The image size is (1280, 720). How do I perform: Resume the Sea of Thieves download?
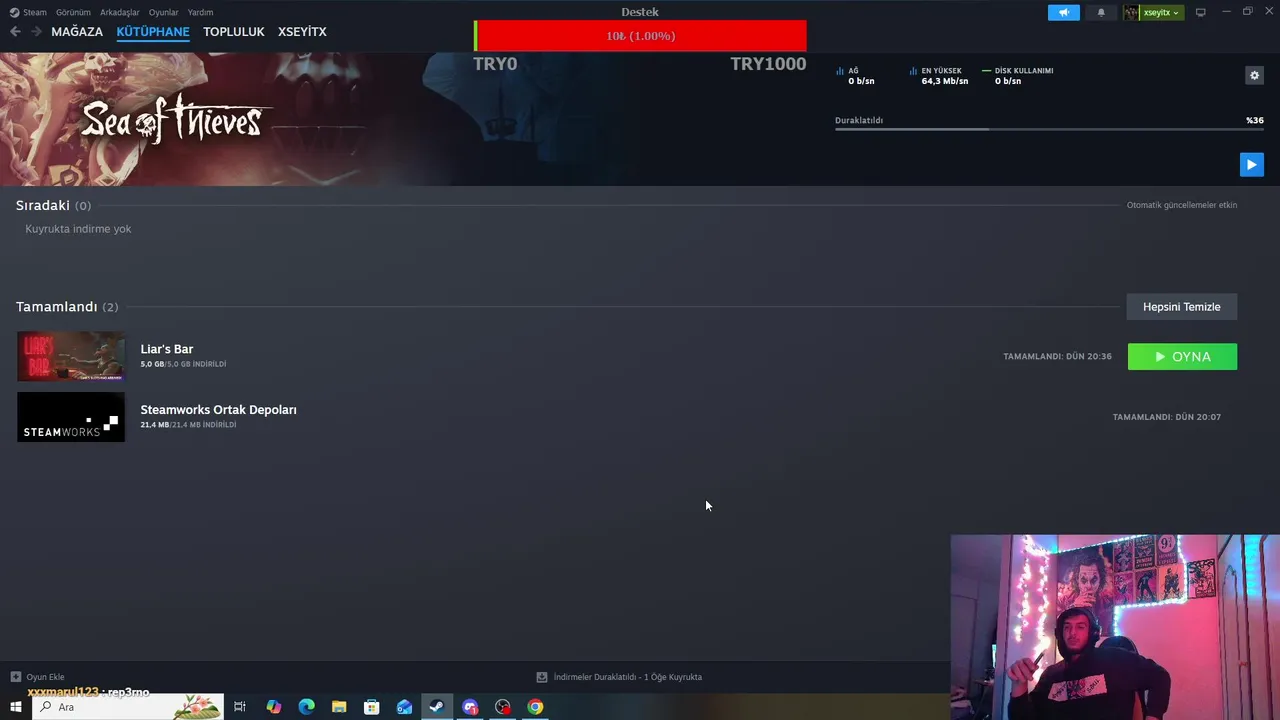point(1251,164)
